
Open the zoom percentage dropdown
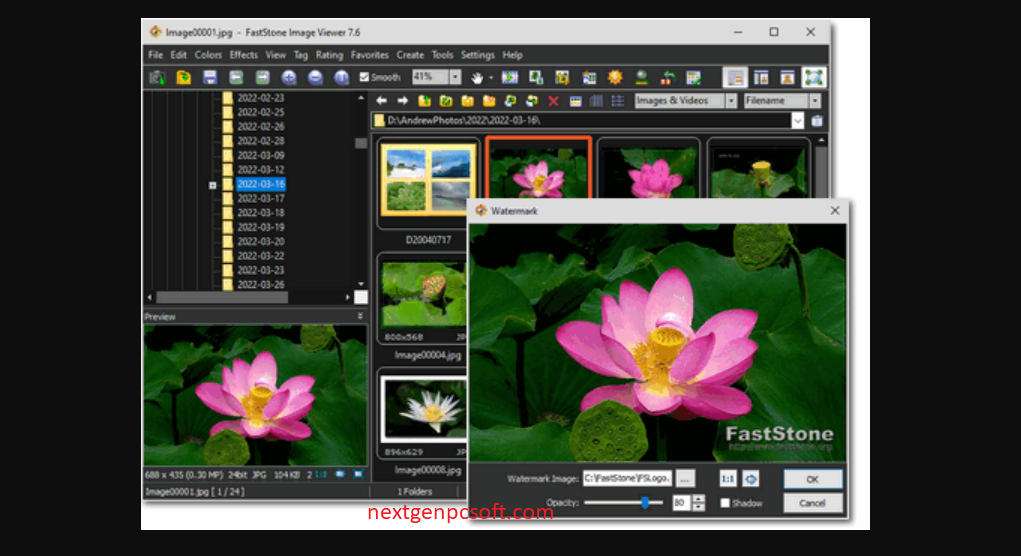tap(455, 77)
